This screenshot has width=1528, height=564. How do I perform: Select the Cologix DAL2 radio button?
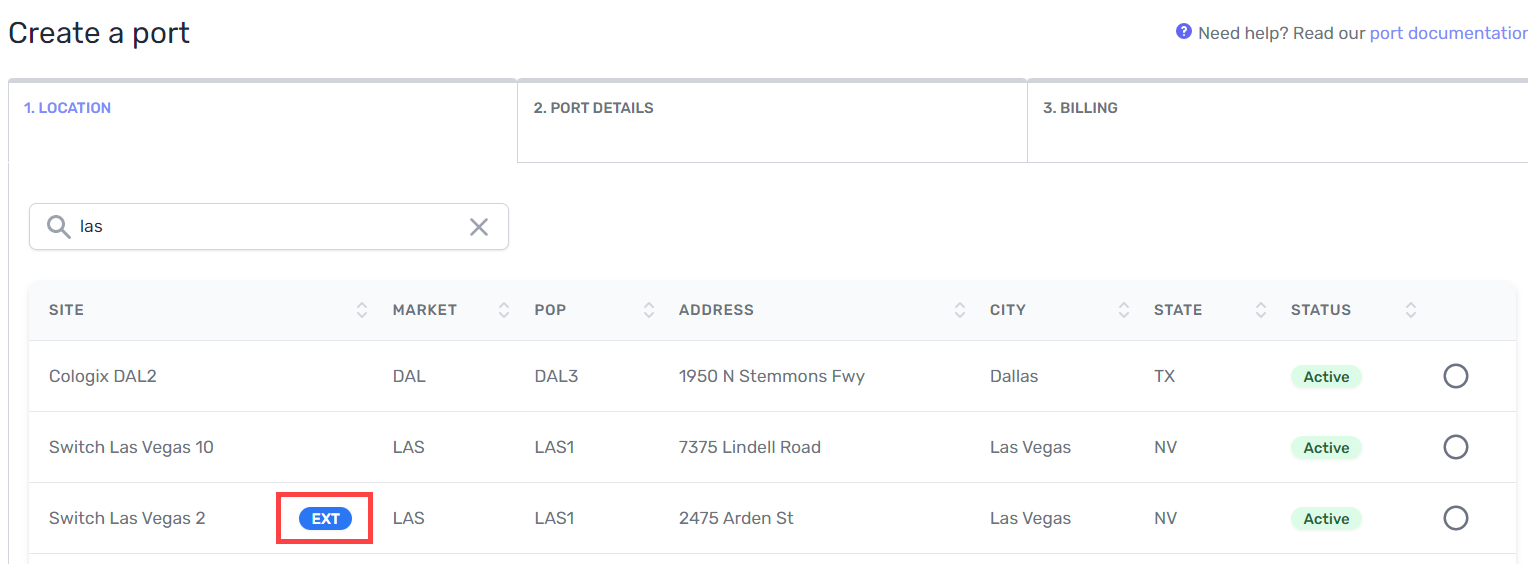(1455, 376)
